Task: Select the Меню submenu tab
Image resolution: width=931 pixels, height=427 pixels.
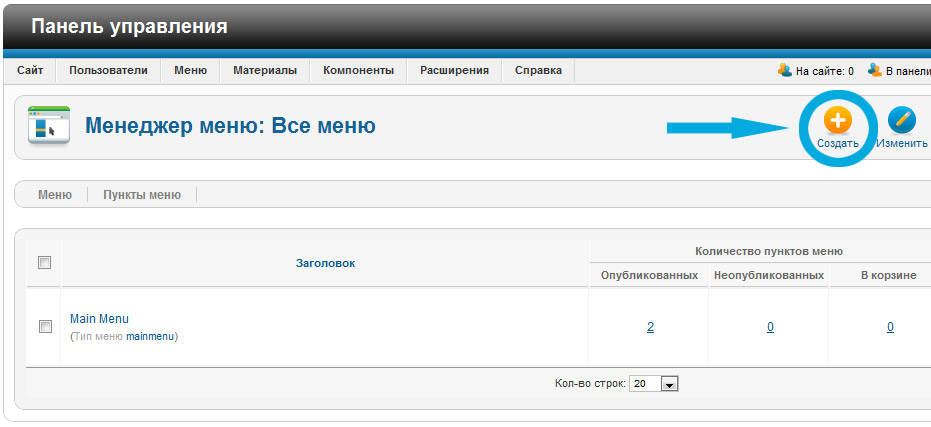Action: (55, 195)
